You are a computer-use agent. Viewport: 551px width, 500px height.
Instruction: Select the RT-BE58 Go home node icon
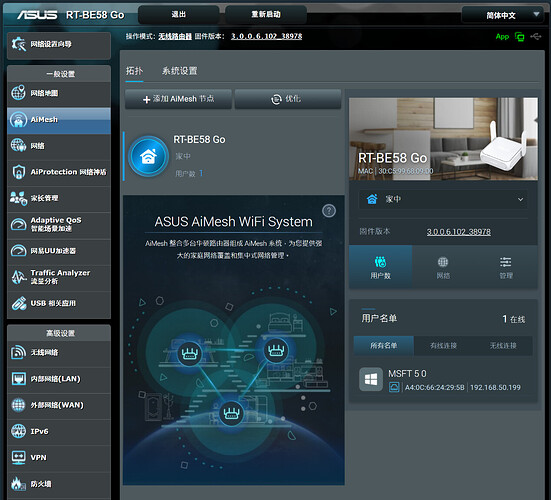(148, 156)
